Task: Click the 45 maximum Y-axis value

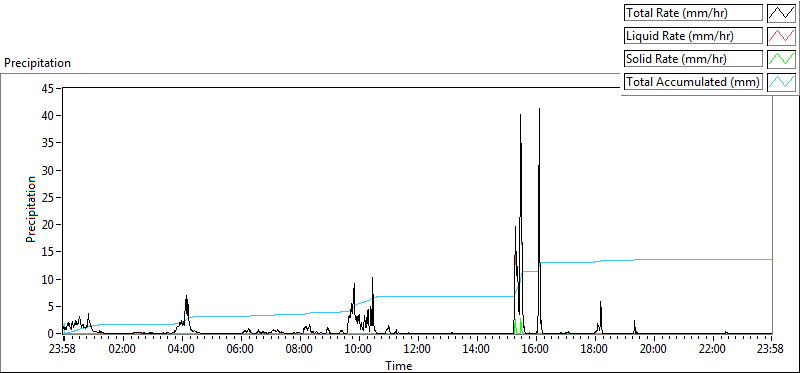Action: click(49, 89)
